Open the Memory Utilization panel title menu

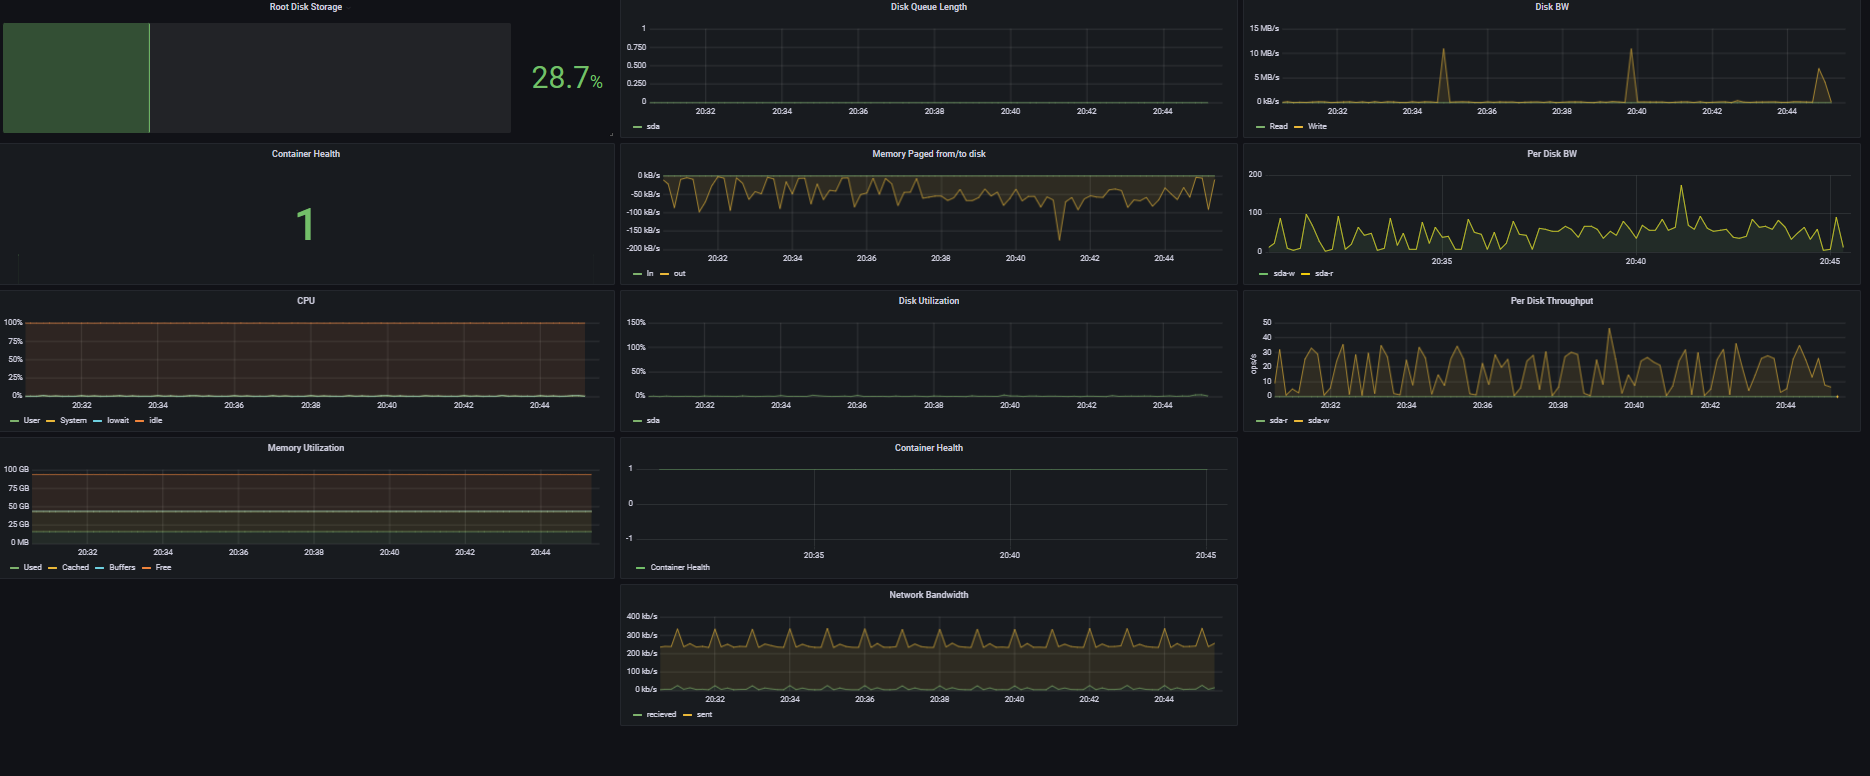[x=305, y=448]
